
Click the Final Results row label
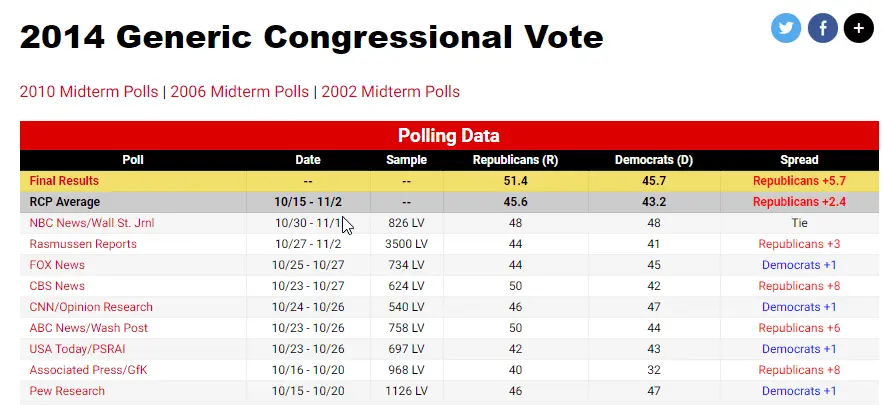pyautogui.click(x=64, y=181)
